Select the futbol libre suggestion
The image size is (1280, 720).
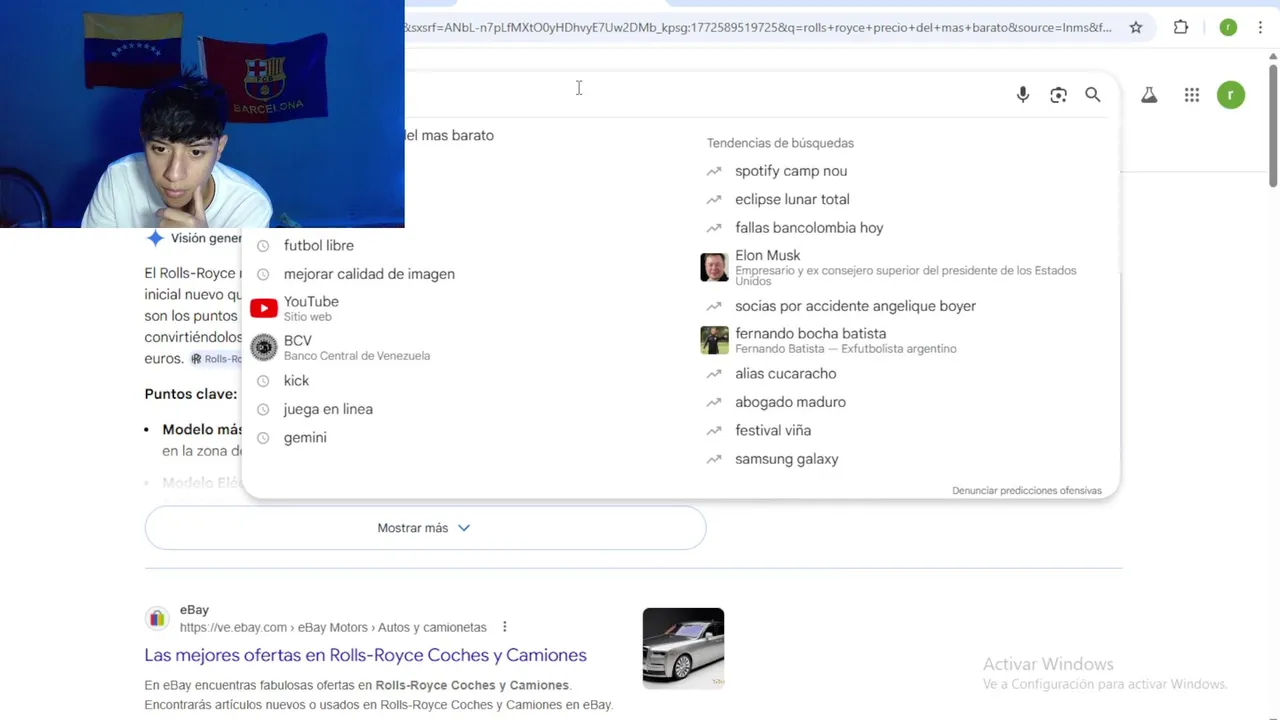tap(319, 245)
